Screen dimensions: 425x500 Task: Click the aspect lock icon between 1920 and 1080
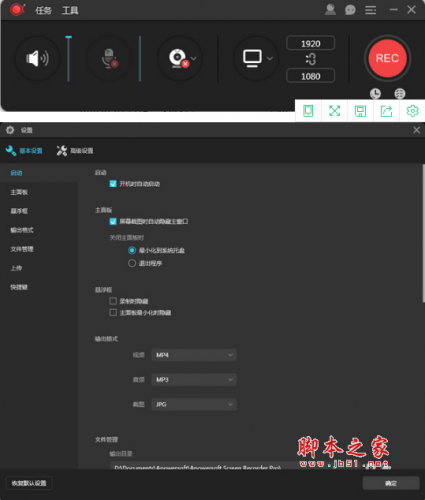pos(311,59)
